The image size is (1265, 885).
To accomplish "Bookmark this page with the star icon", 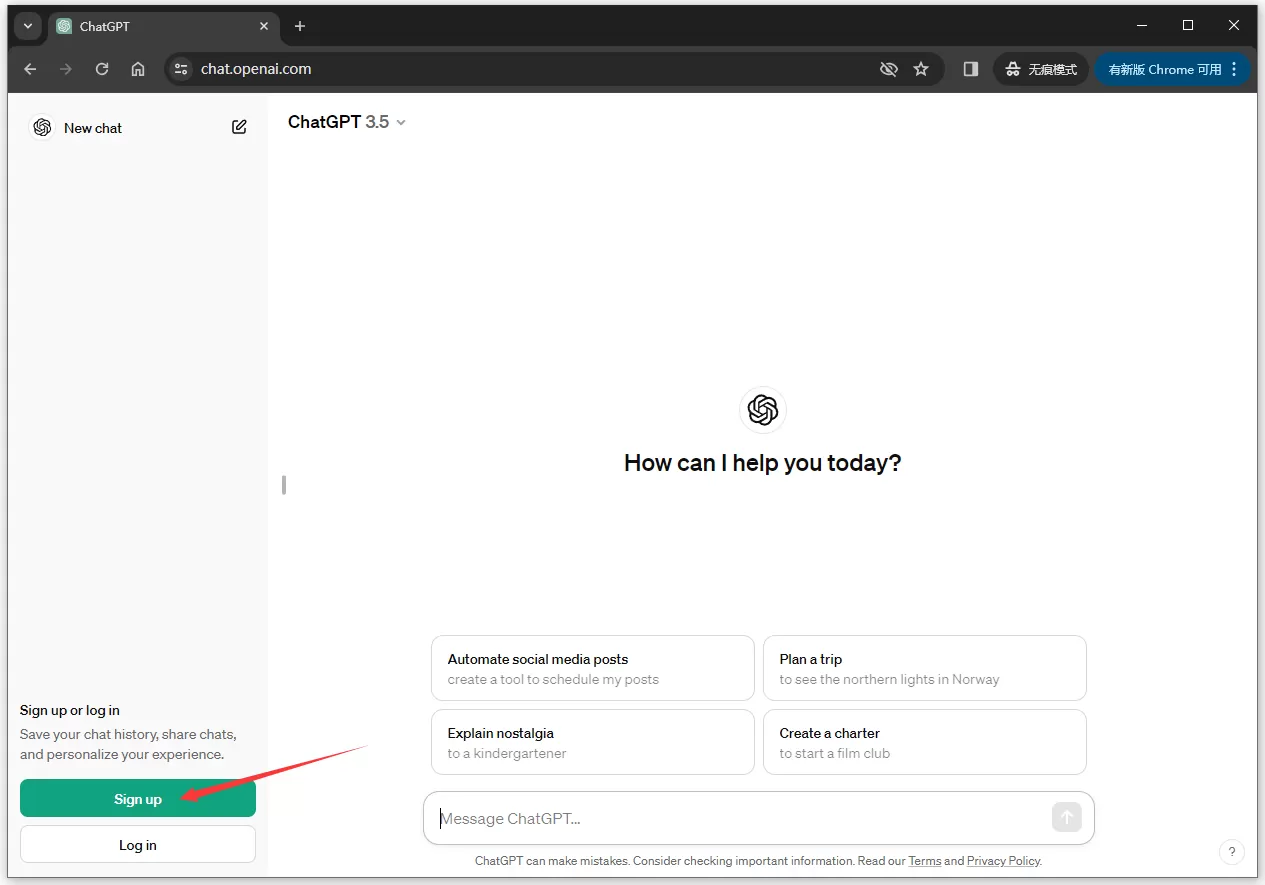I will (921, 69).
